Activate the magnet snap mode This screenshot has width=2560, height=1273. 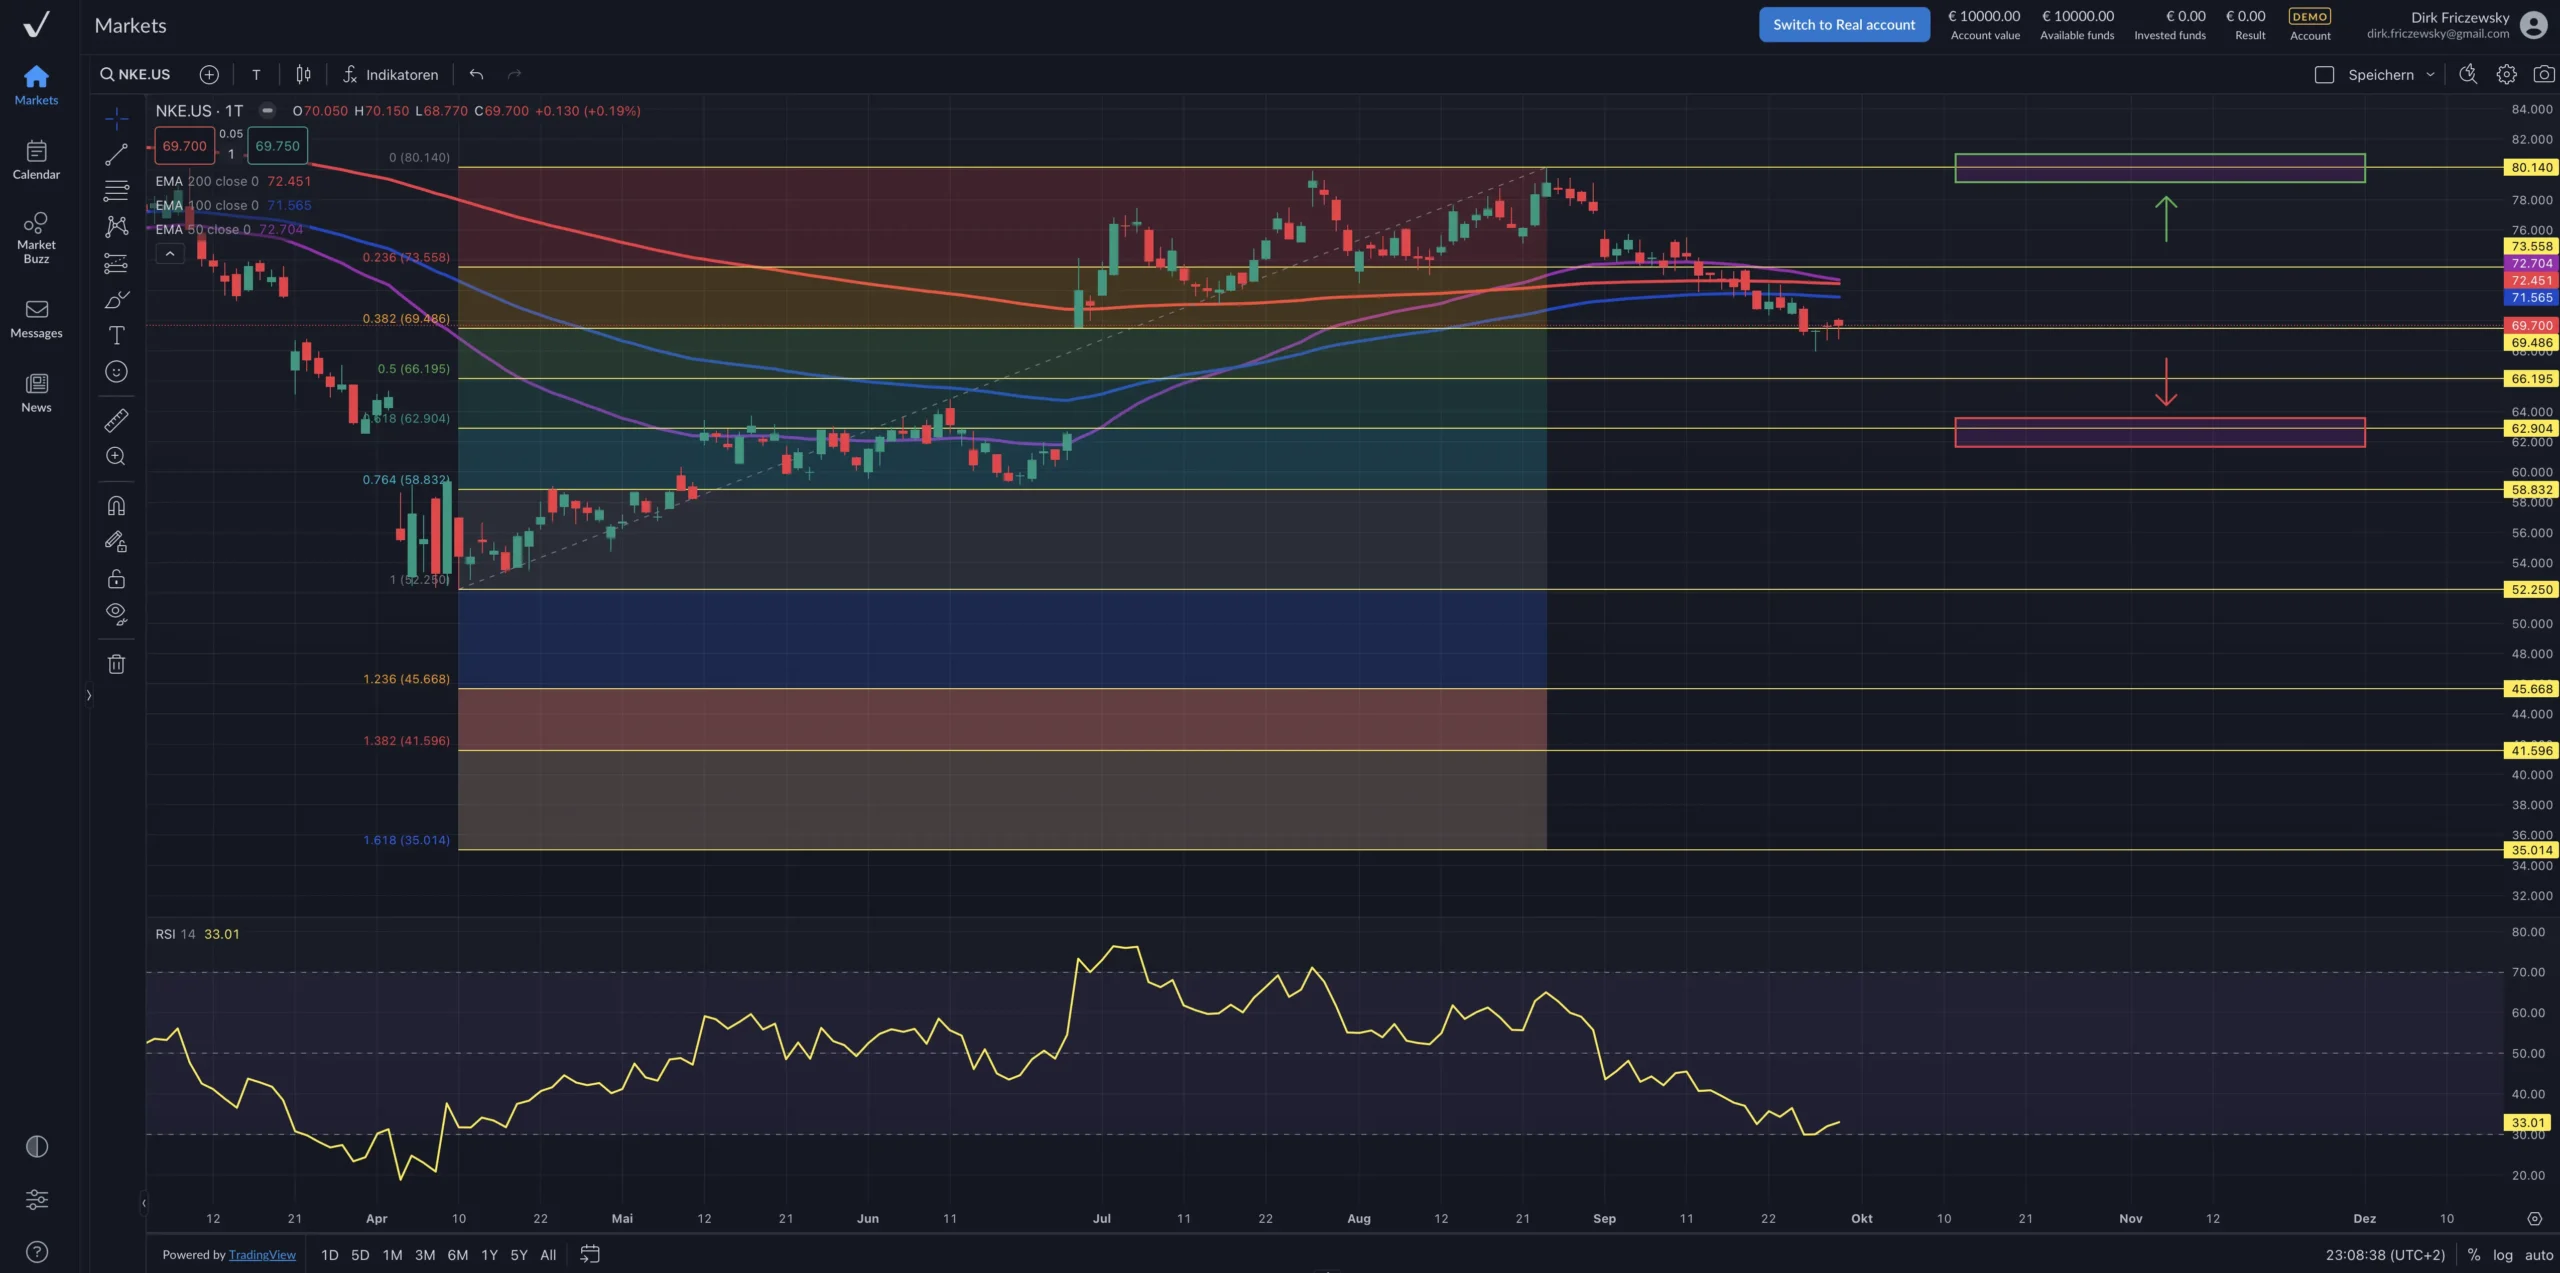point(116,506)
